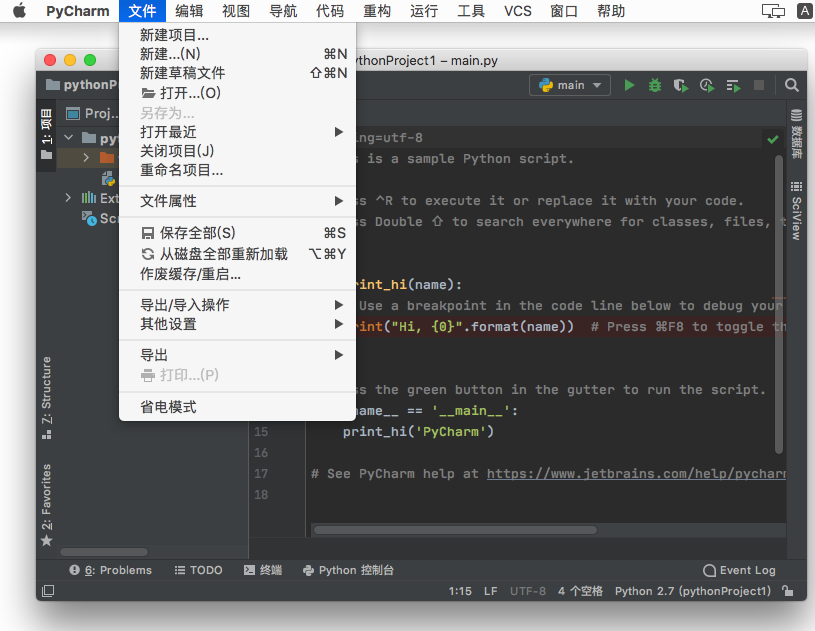815x631 pixels.
Task: Open Search Everywhere with the magnifier icon
Action: [792, 85]
